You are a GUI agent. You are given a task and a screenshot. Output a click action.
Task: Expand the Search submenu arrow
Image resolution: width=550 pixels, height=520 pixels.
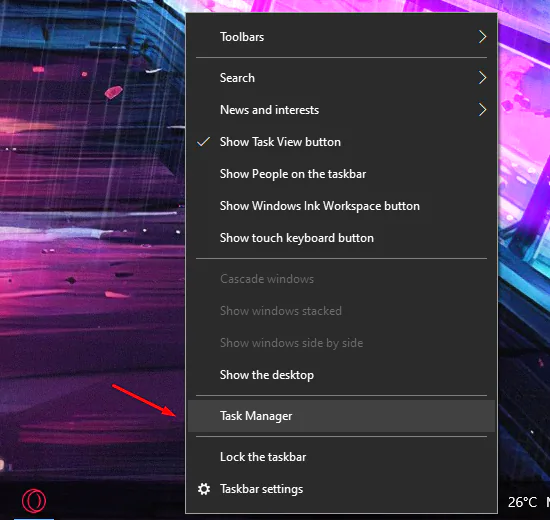coord(483,78)
